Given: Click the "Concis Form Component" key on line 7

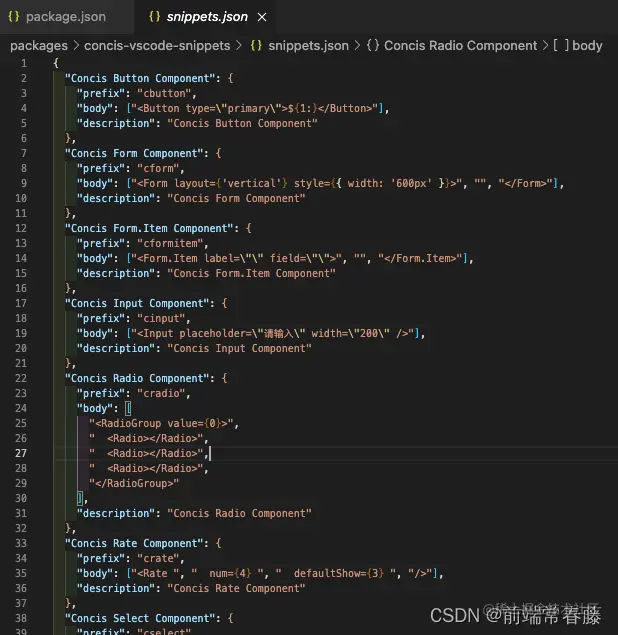Looking at the screenshot, I should click(x=134, y=153).
